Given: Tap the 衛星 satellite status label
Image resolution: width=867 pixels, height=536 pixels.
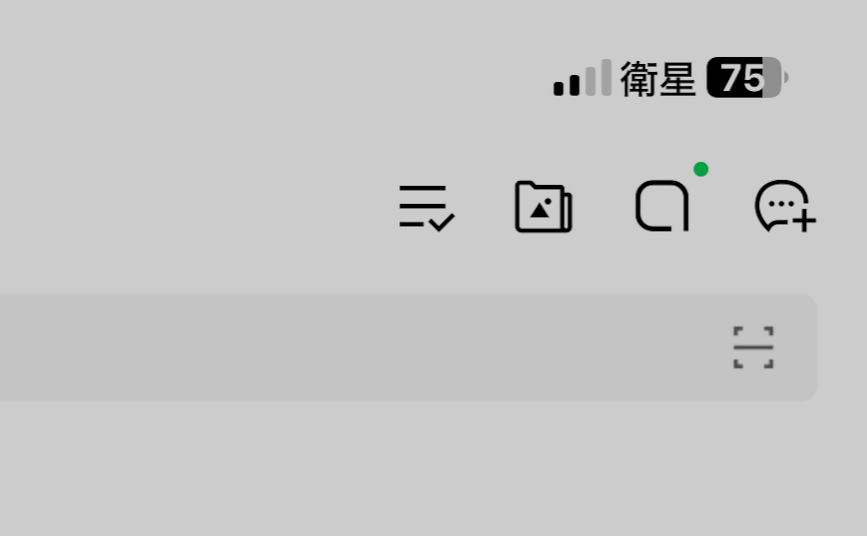Looking at the screenshot, I should point(658,79).
